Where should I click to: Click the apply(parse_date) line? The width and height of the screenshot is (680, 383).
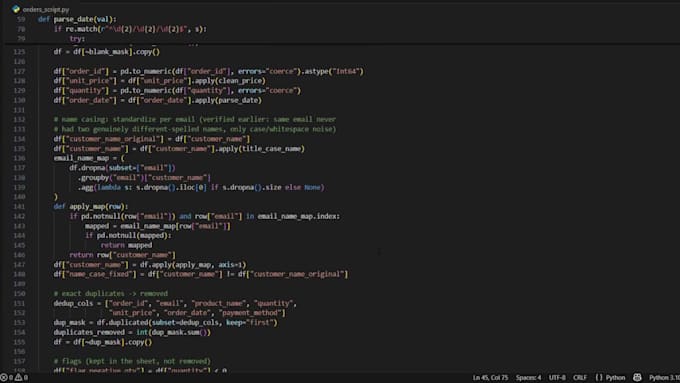pyautogui.click(x=157, y=100)
